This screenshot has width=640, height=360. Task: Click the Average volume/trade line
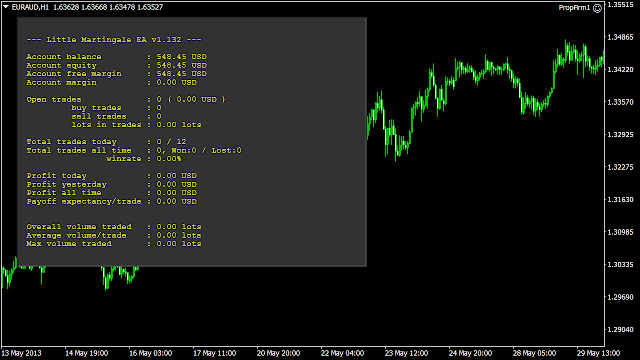[114, 236]
